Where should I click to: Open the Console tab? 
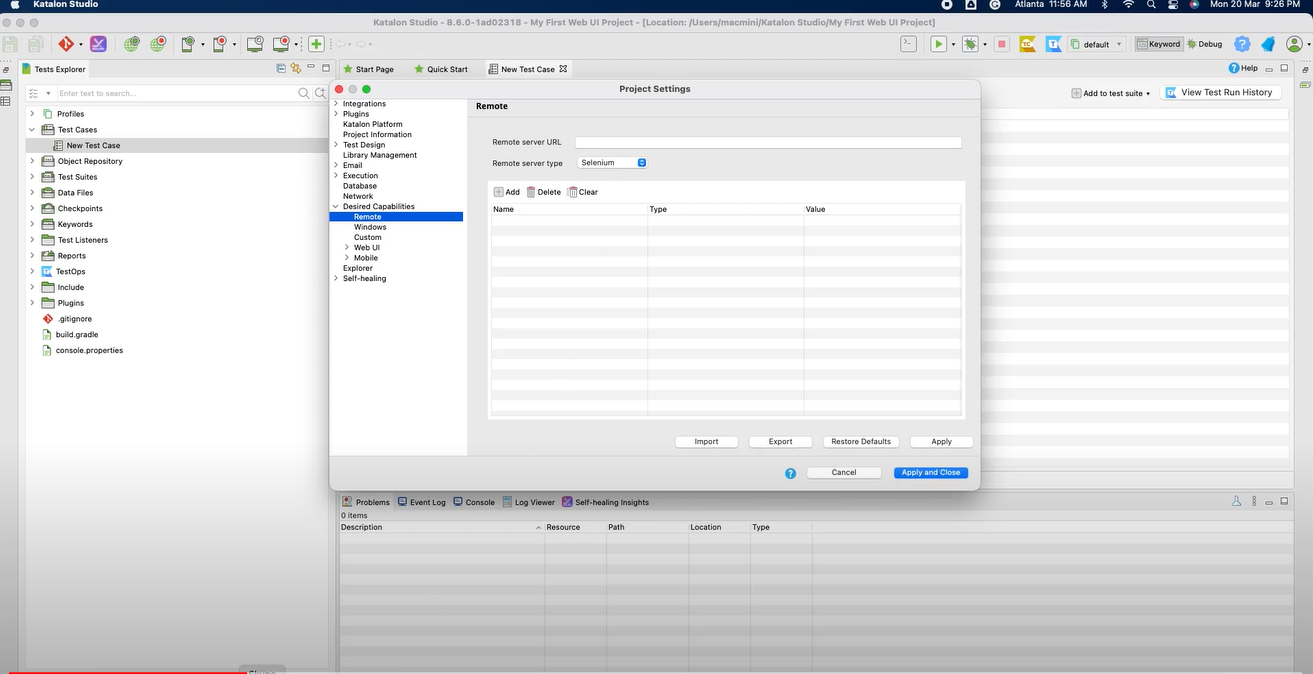point(473,502)
